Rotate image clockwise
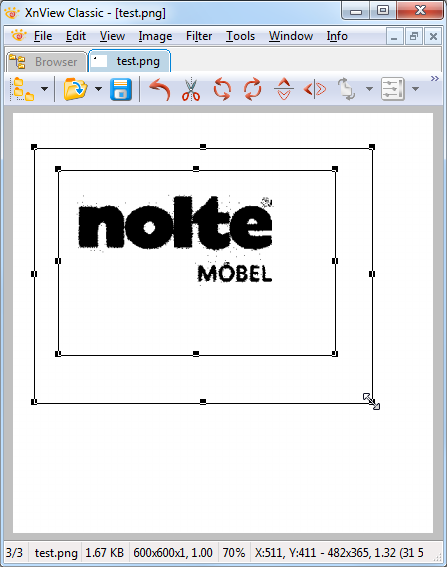 pos(252,89)
